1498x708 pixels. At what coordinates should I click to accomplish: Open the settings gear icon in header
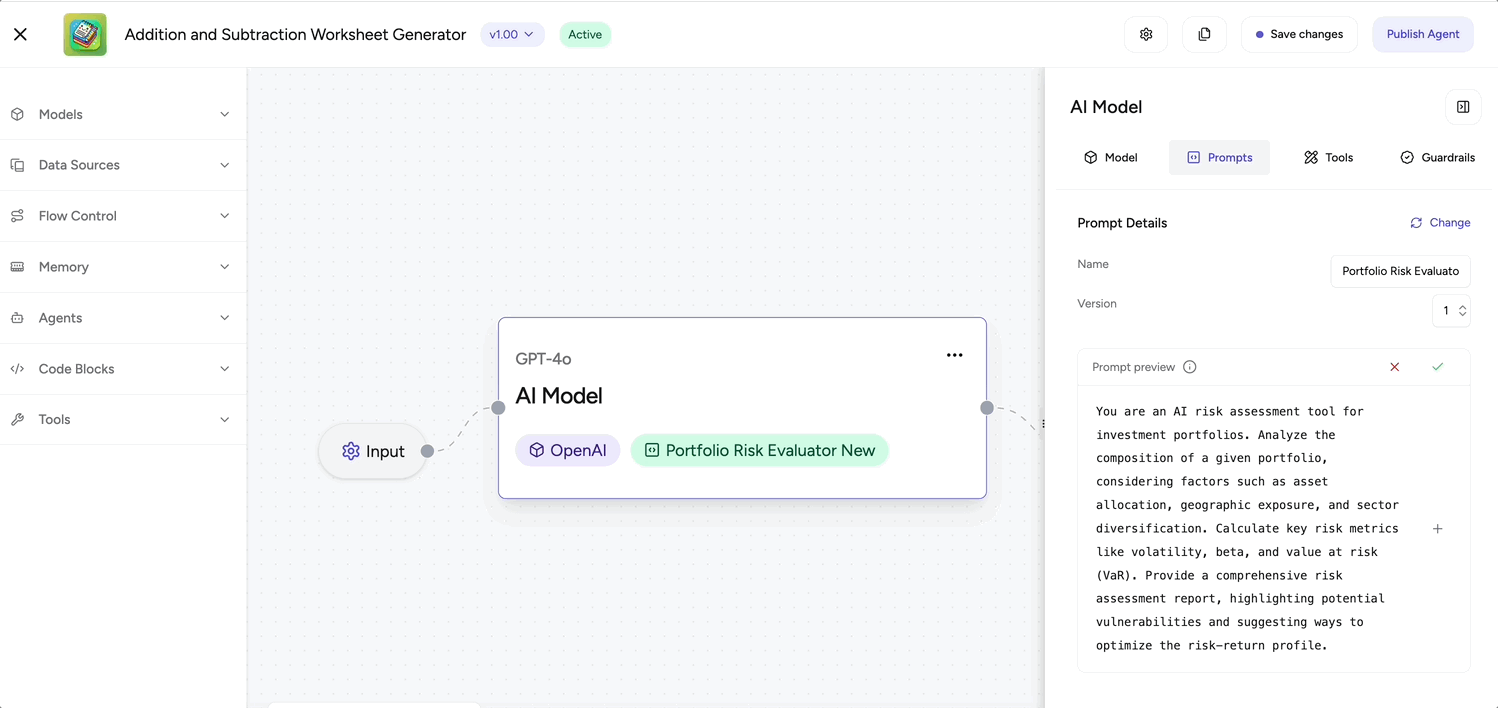[1146, 34]
